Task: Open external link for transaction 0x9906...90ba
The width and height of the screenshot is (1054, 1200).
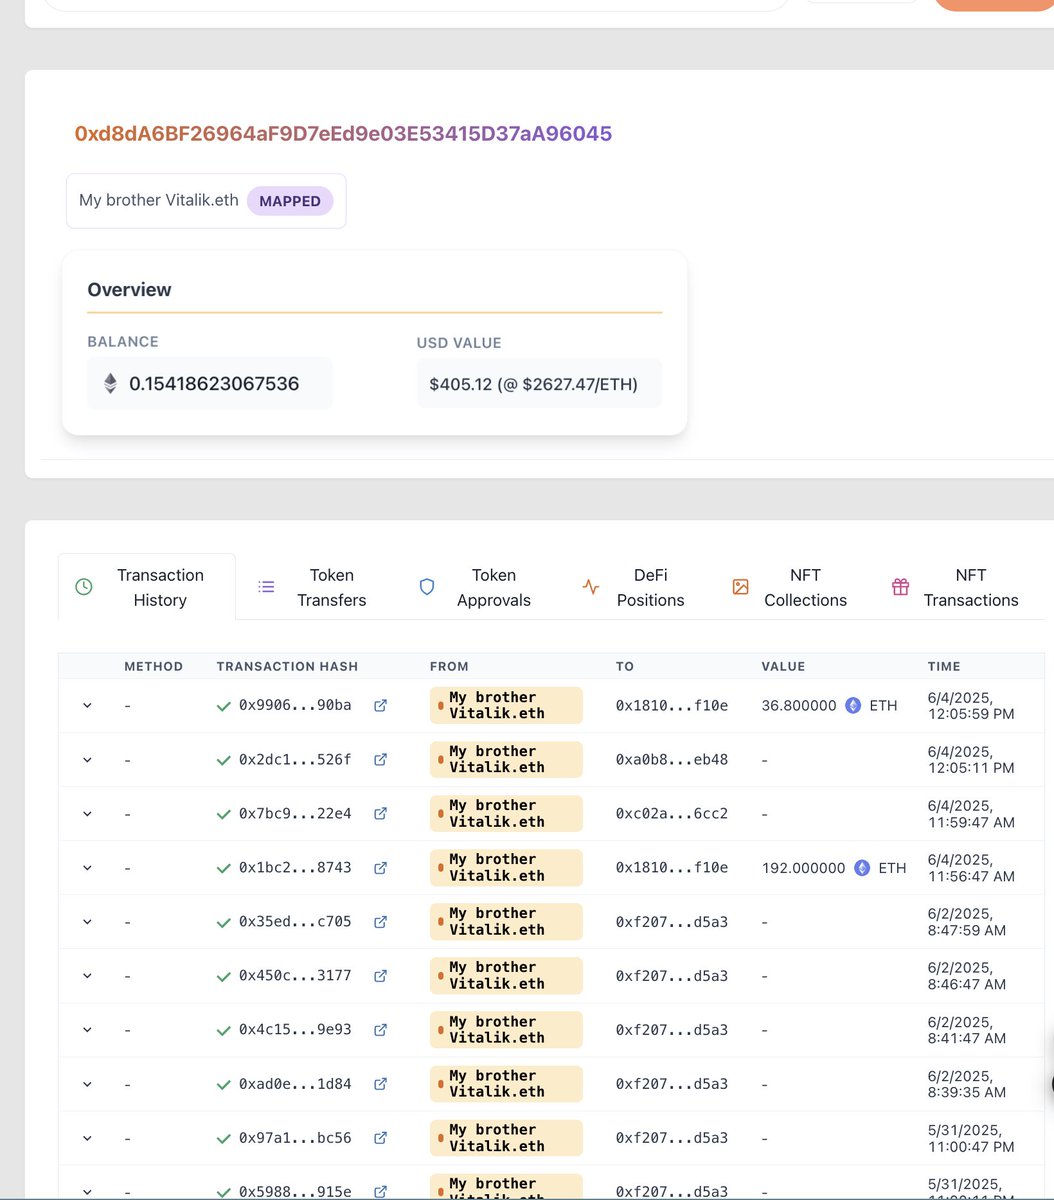Action: click(380, 706)
